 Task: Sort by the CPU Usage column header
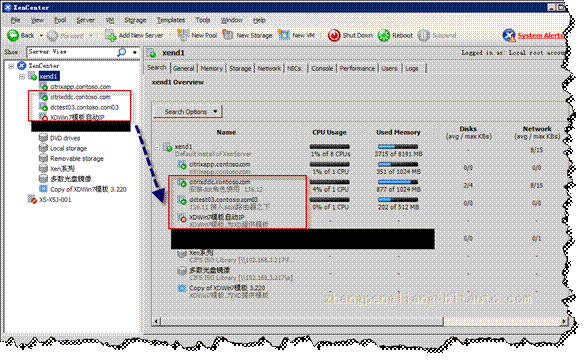(329, 132)
